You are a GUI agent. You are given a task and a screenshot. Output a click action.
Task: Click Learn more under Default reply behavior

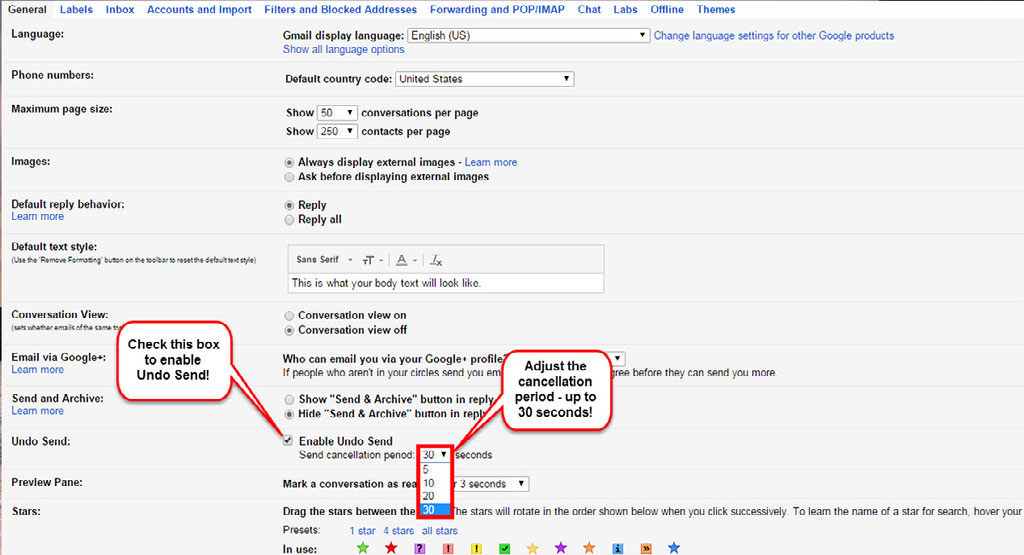click(37, 217)
